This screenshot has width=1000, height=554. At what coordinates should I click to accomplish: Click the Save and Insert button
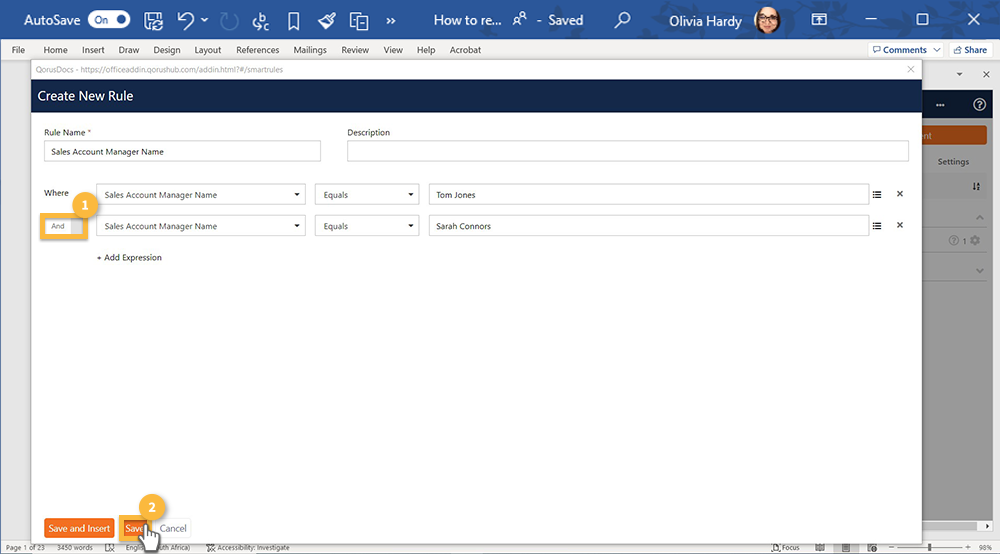[79, 528]
